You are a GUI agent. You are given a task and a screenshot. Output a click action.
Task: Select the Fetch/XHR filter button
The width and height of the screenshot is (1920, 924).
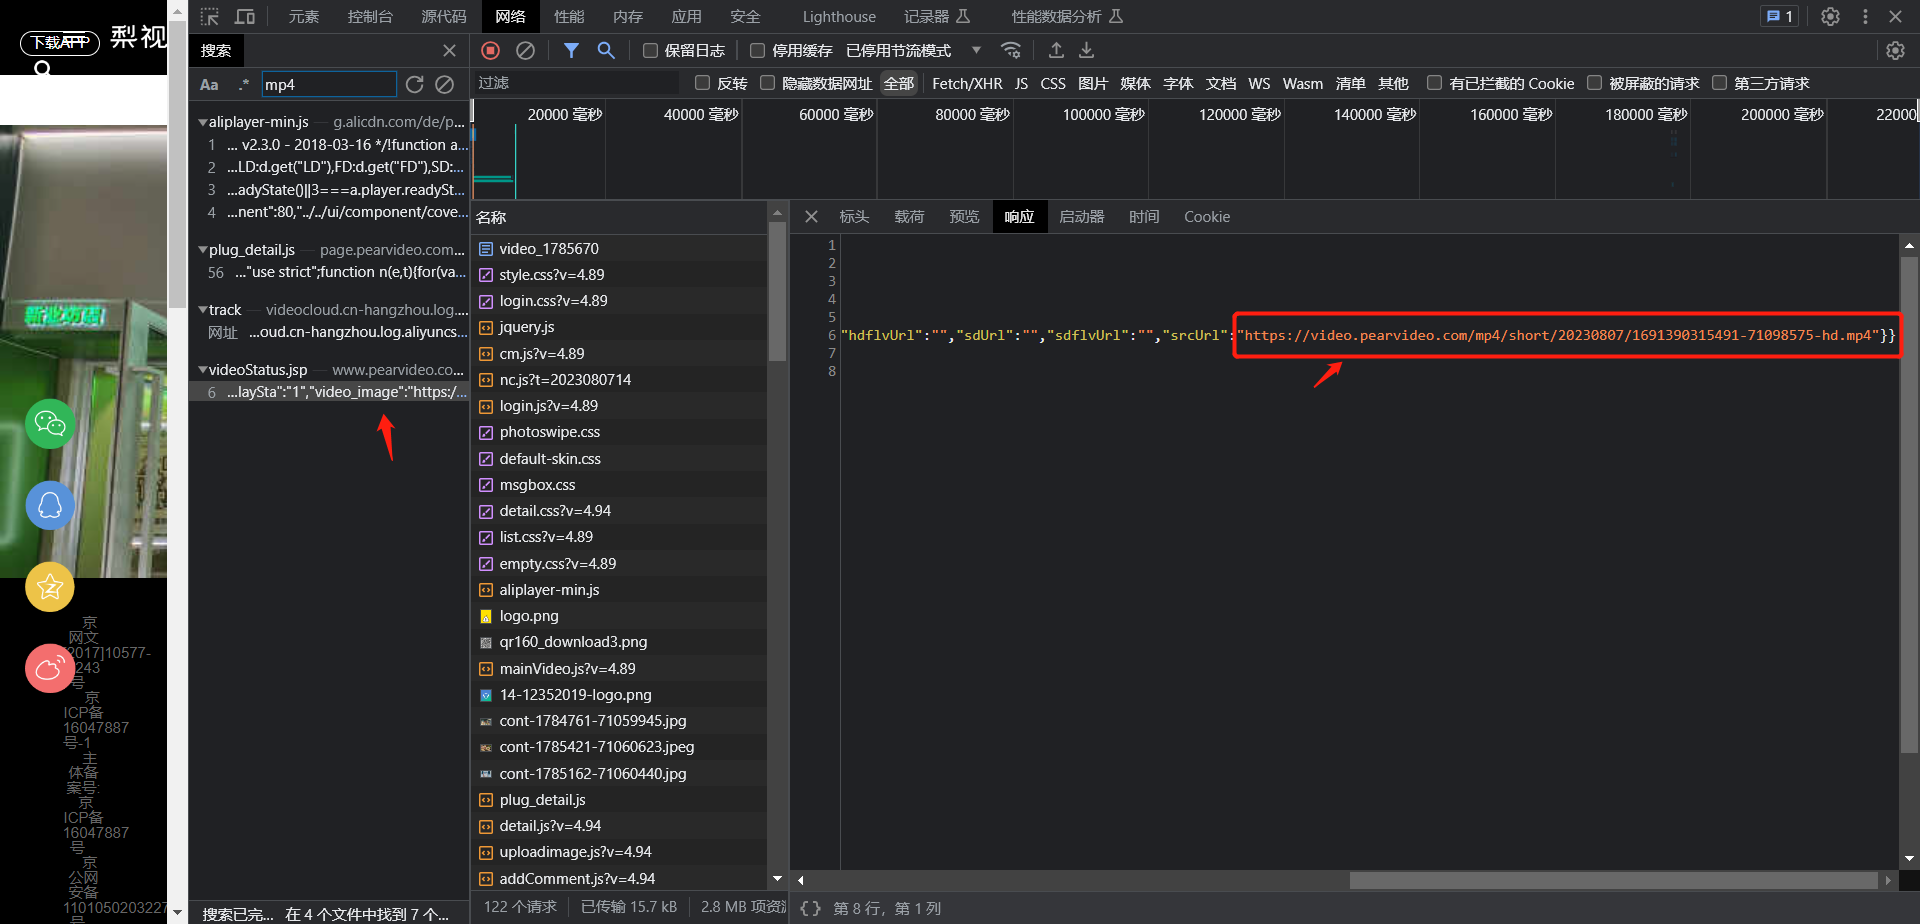click(967, 83)
